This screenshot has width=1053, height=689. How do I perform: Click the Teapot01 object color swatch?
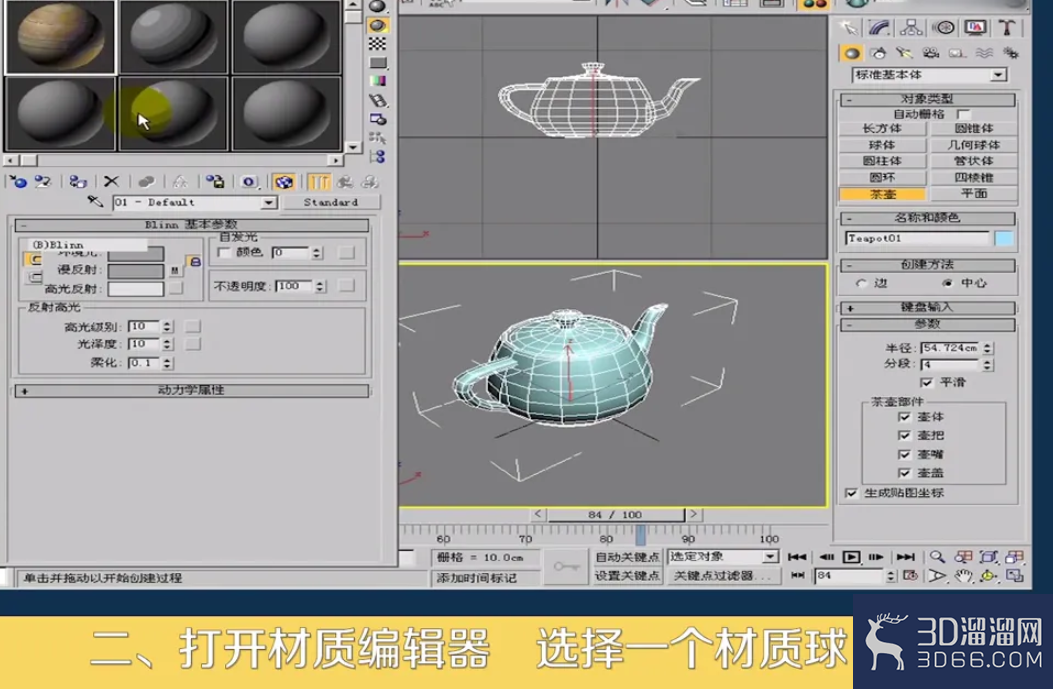pos(1004,238)
